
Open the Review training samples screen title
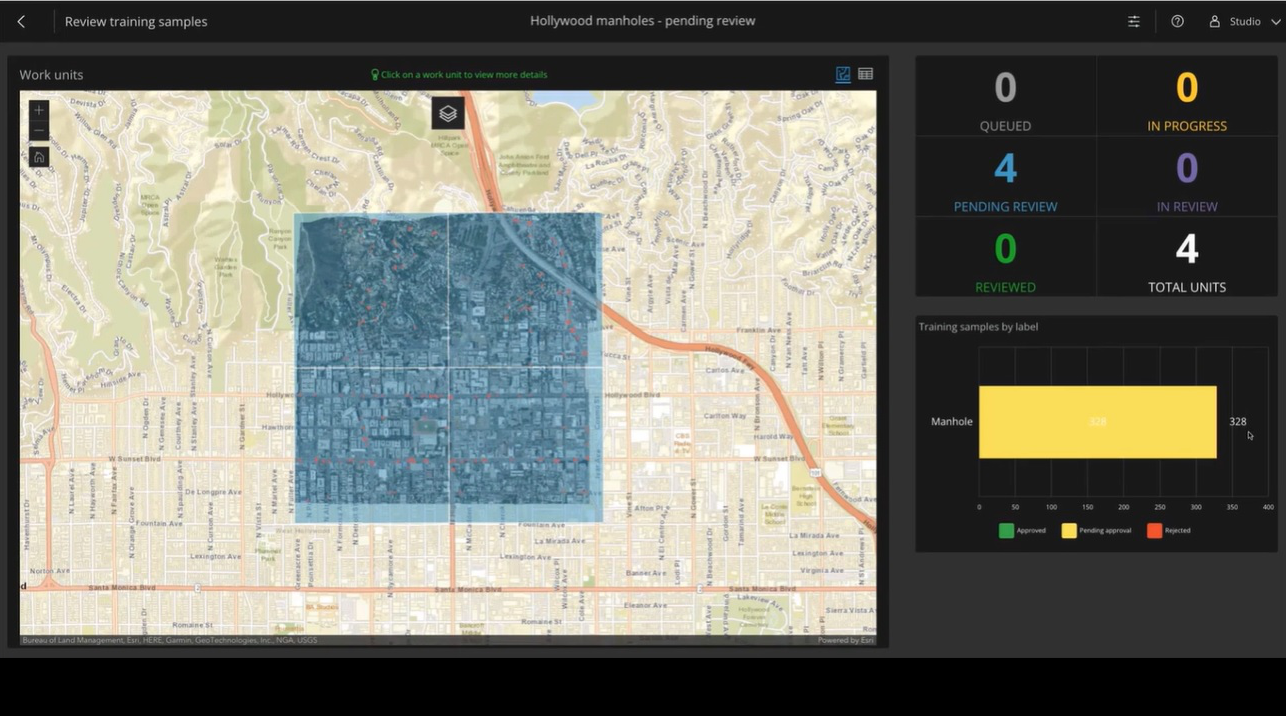136,20
